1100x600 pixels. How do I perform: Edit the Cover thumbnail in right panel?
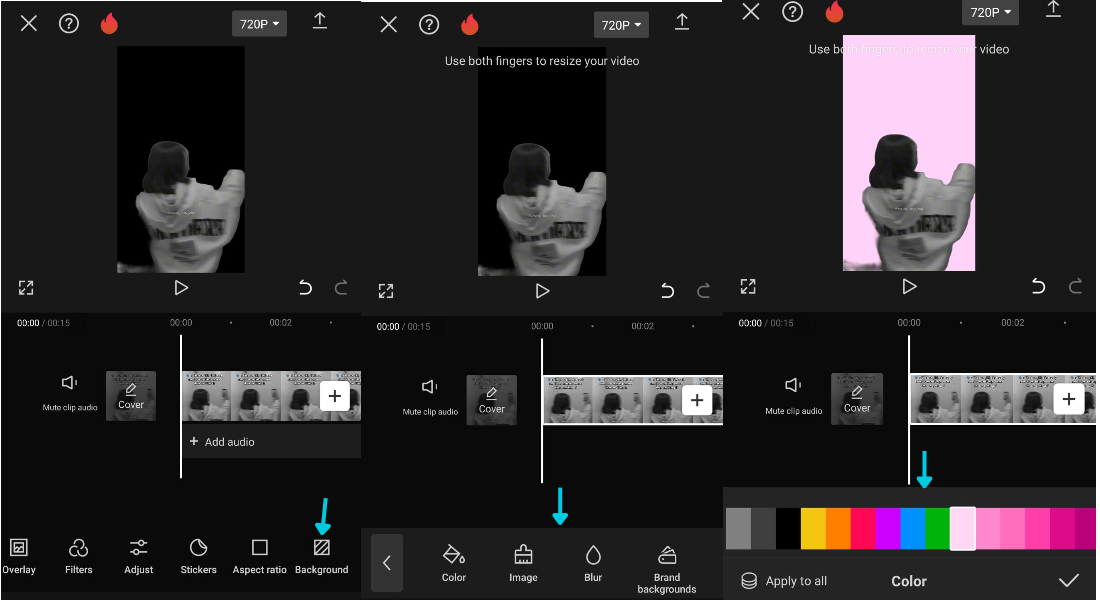coord(857,399)
